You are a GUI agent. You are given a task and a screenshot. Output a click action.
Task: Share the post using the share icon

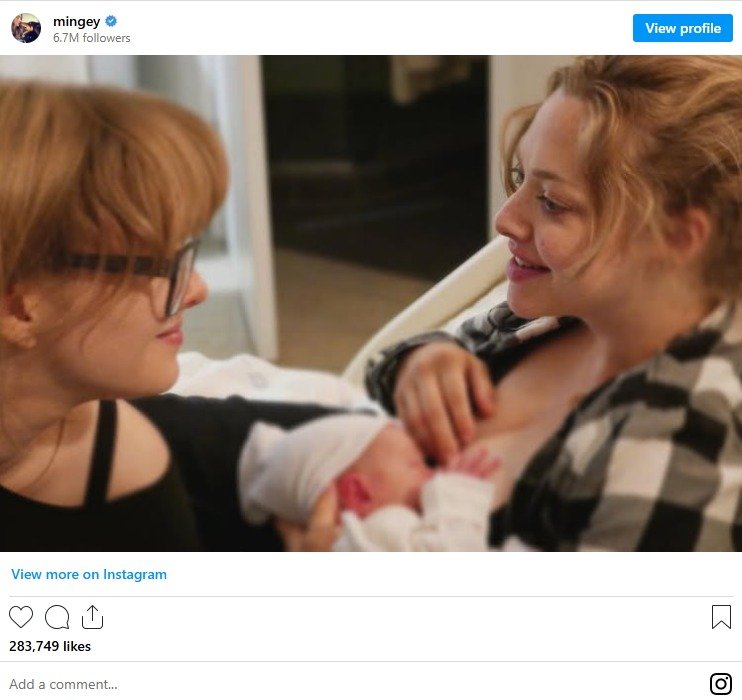93,617
